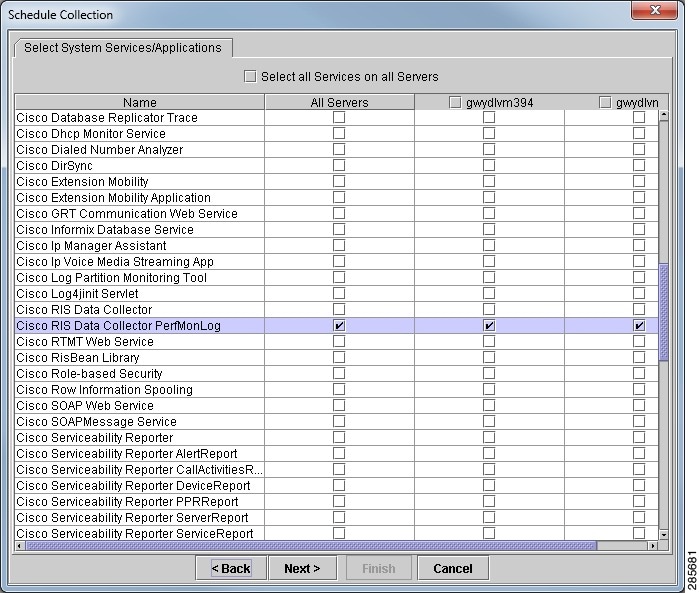Check All Servers for Cisco Database Replicator Trace
Image resolution: width=699 pixels, height=593 pixels.
(339, 117)
